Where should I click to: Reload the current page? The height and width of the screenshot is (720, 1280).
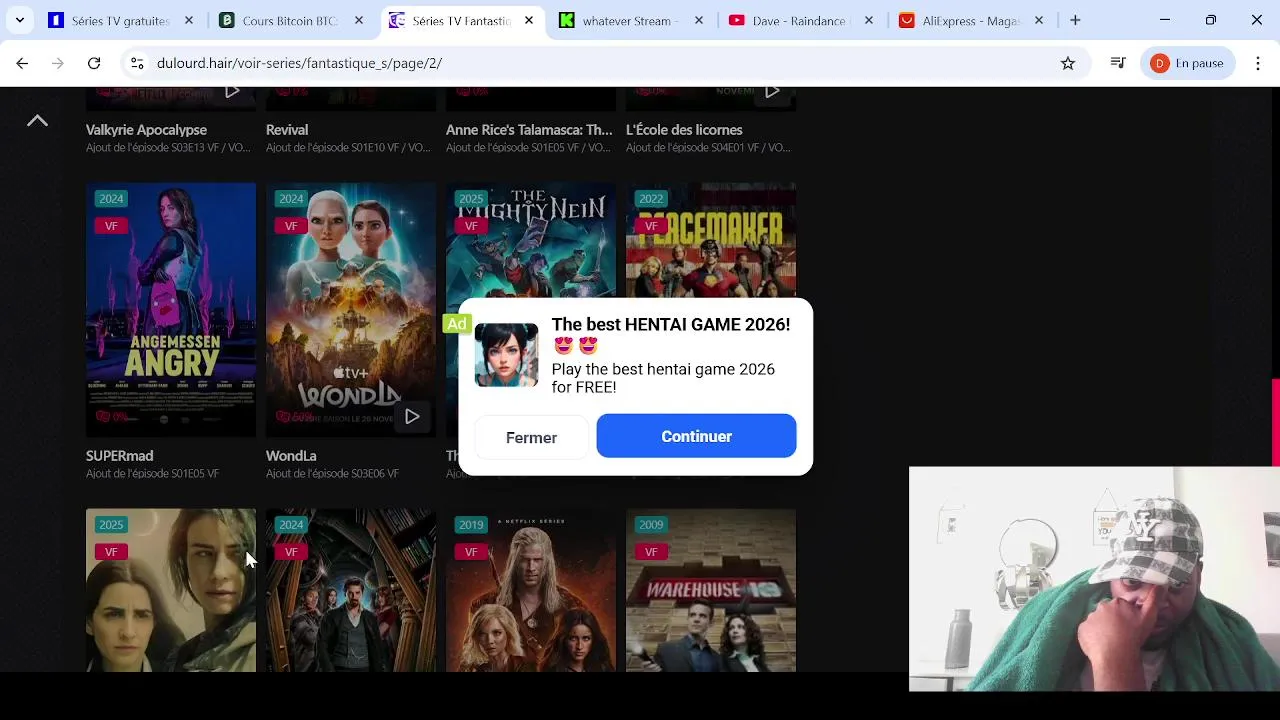click(x=94, y=63)
